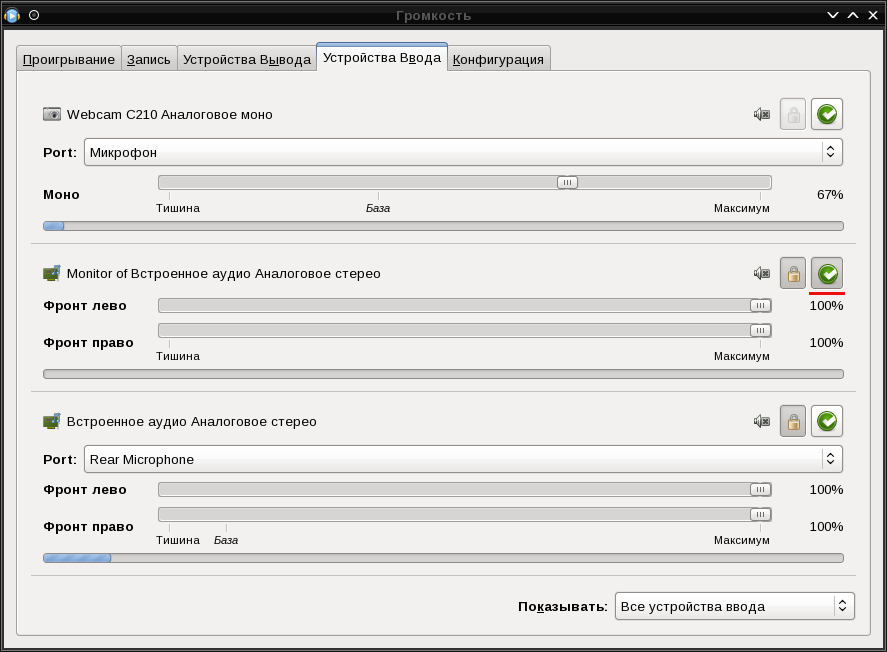Set Webcam C210 as default input

click(x=827, y=115)
